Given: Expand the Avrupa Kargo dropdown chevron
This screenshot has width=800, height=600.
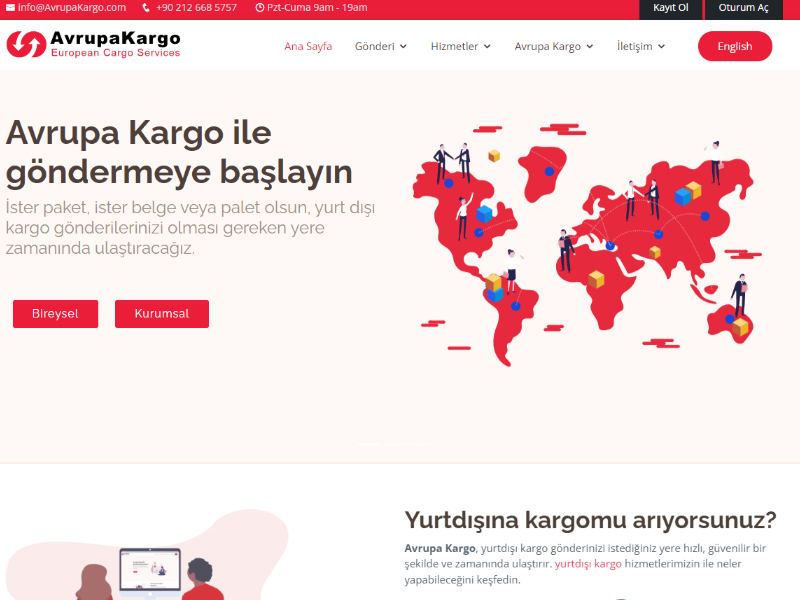Looking at the screenshot, I should tap(590, 46).
